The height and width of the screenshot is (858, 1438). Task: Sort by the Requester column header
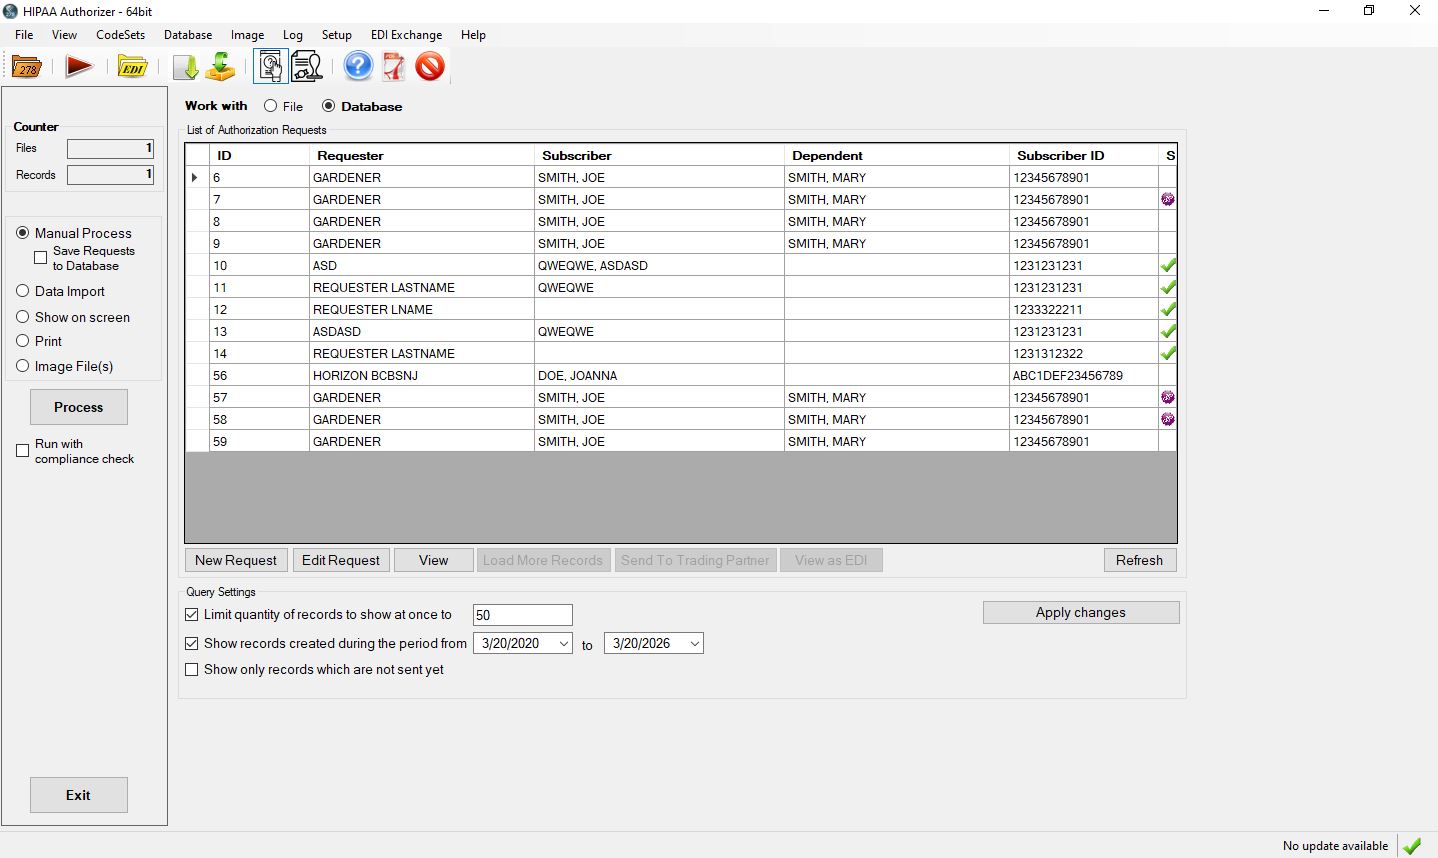[x=422, y=155]
